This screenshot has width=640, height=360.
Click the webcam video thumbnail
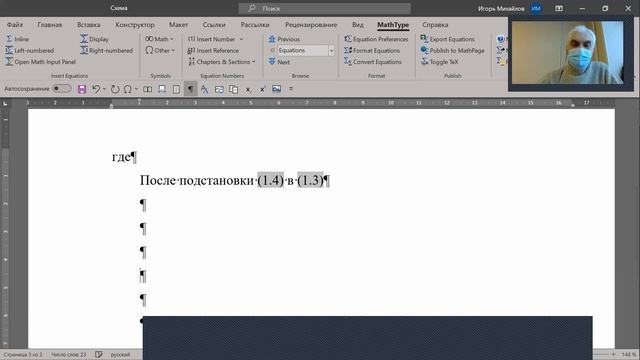pos(567,53)
